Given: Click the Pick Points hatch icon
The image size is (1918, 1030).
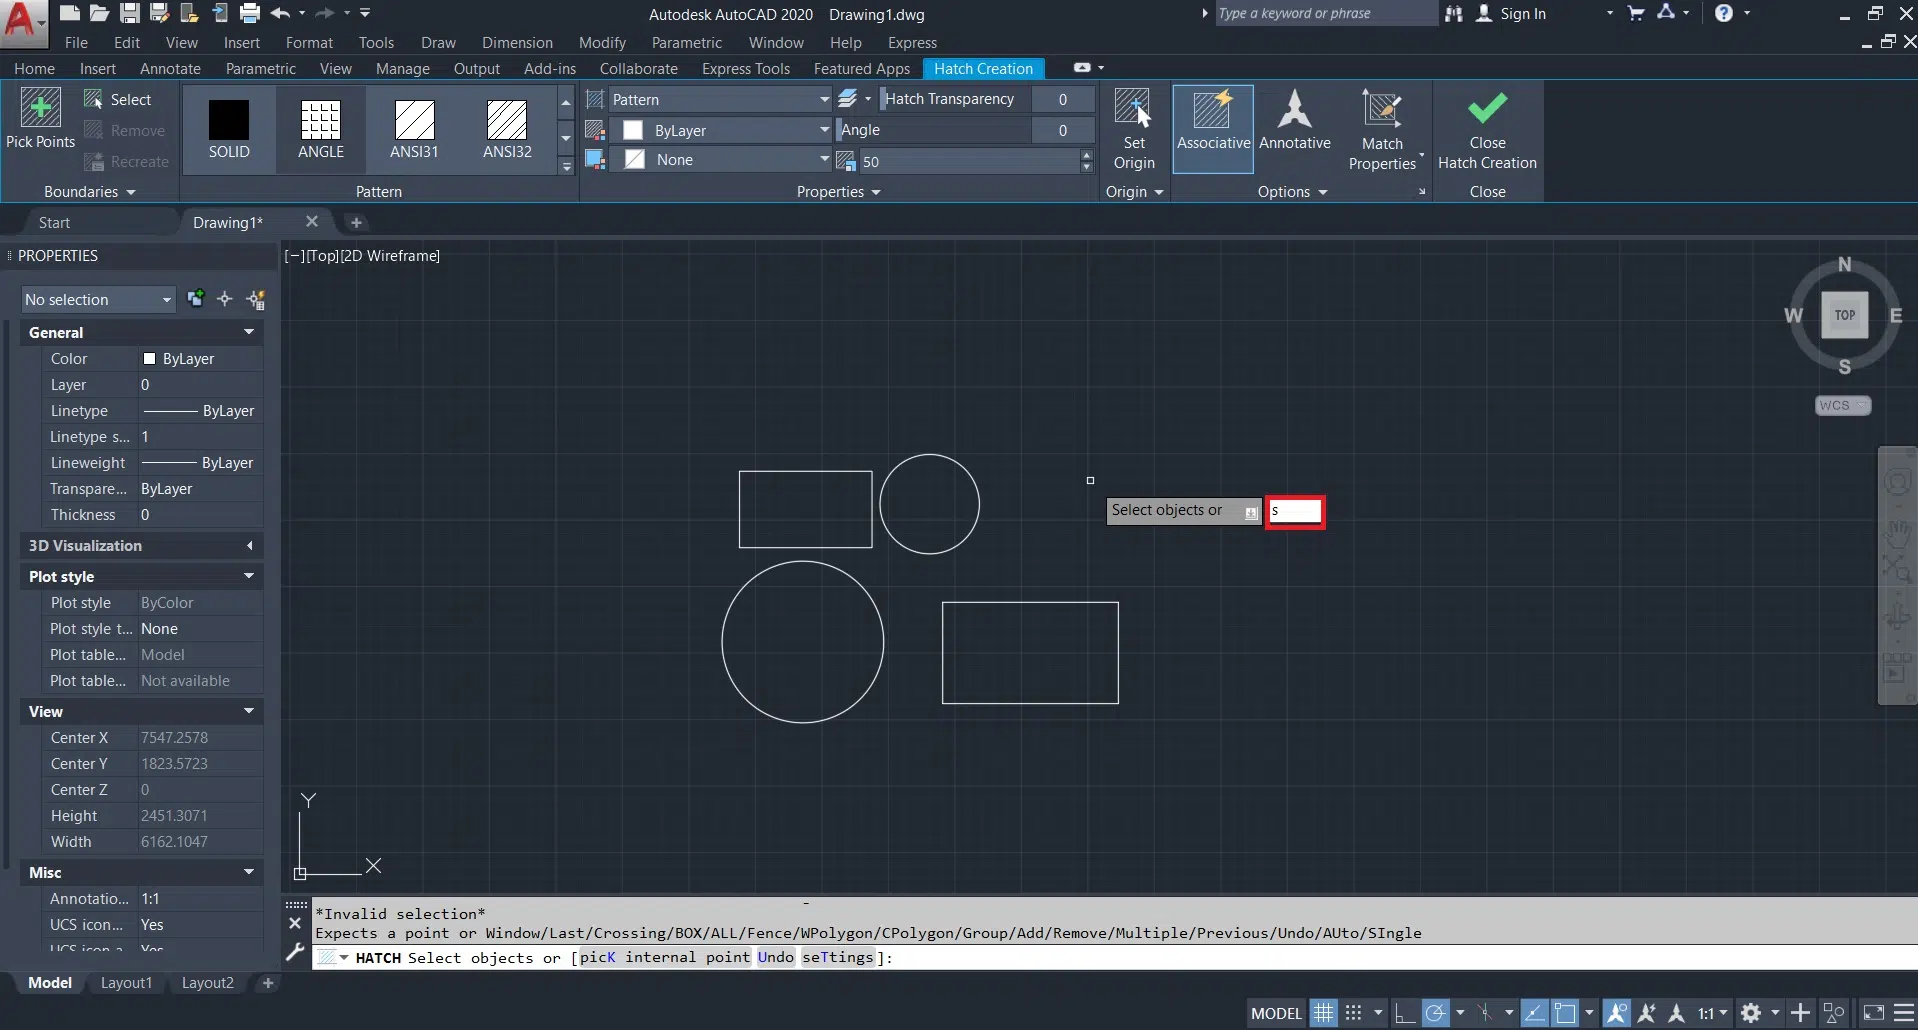Looking at the screenshot, I should 40,108.
